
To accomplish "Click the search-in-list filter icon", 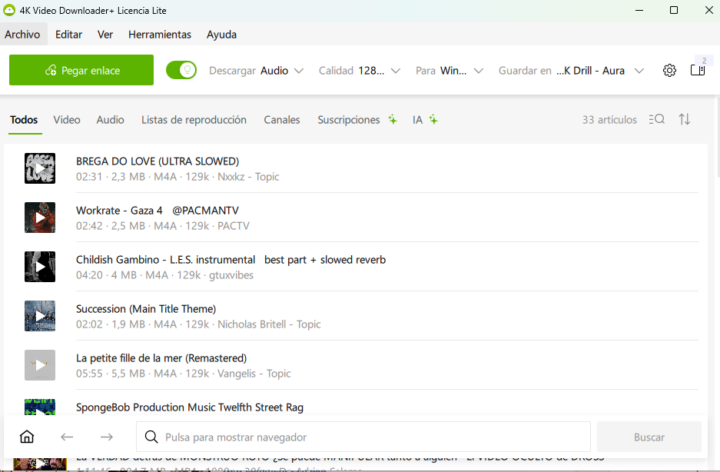I will click(657, 119).
